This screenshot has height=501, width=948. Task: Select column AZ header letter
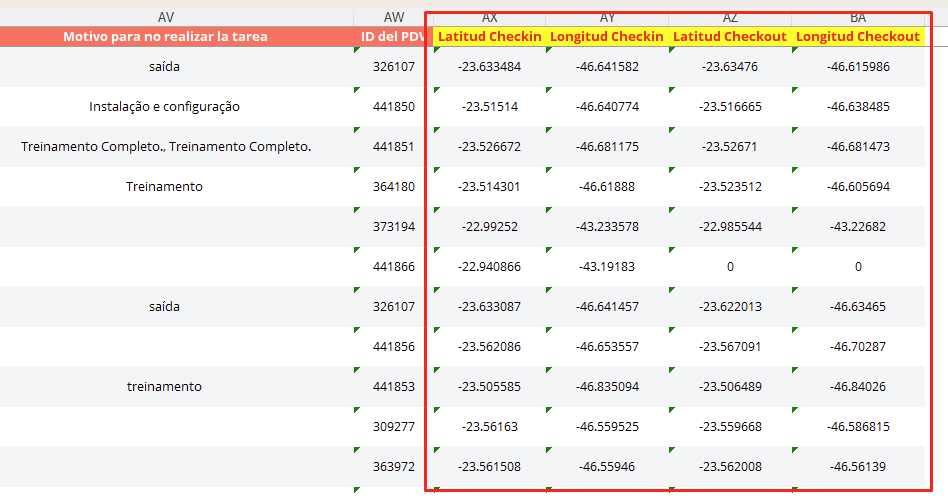(730, 17)
